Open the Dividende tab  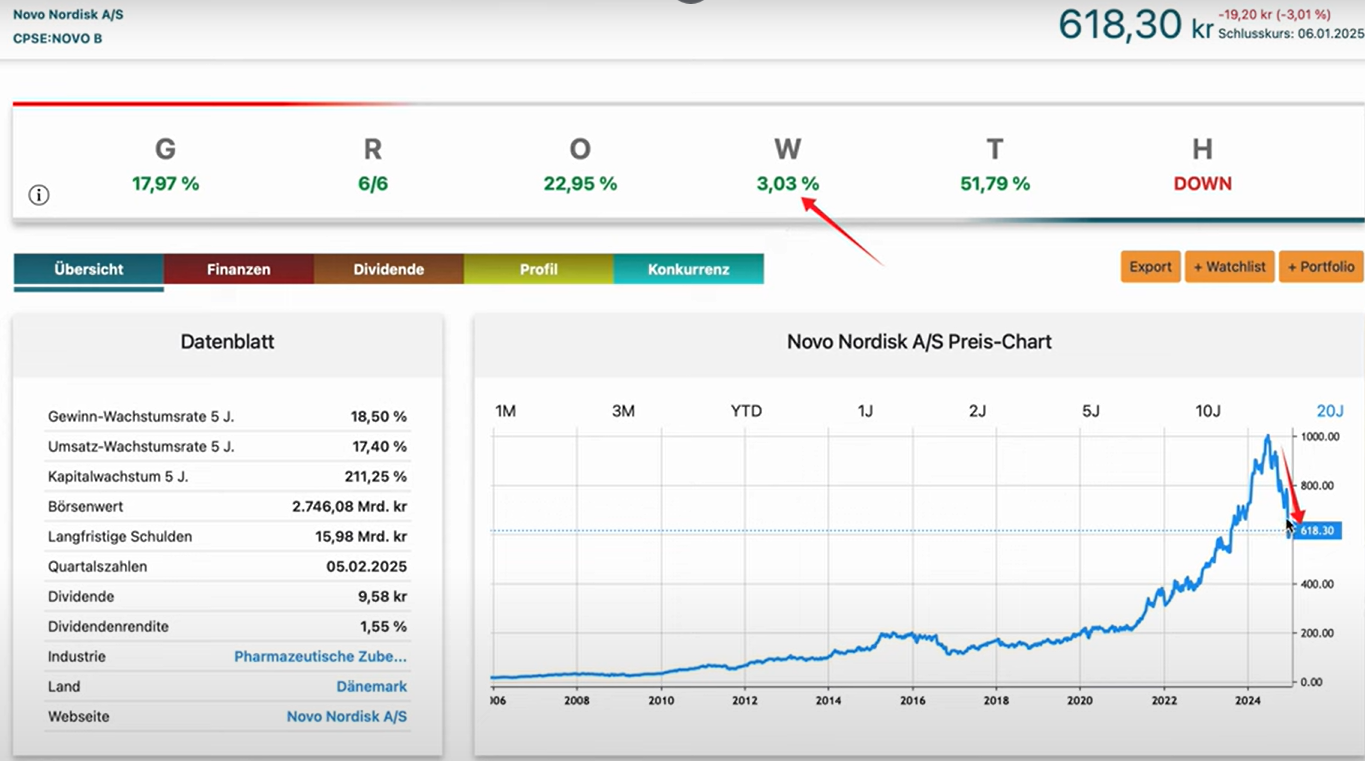pos(389,269)
